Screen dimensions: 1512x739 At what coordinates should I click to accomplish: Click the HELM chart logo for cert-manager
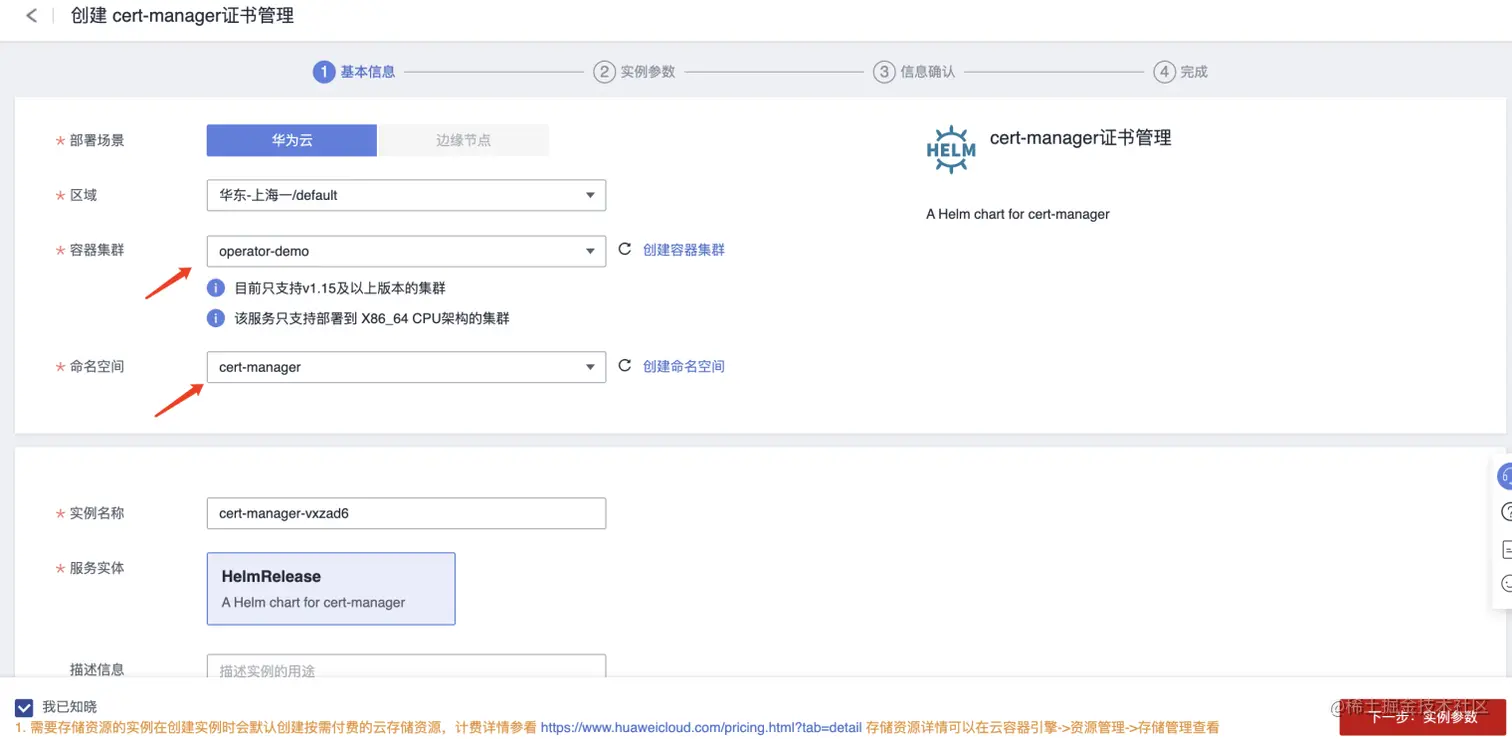949,148
